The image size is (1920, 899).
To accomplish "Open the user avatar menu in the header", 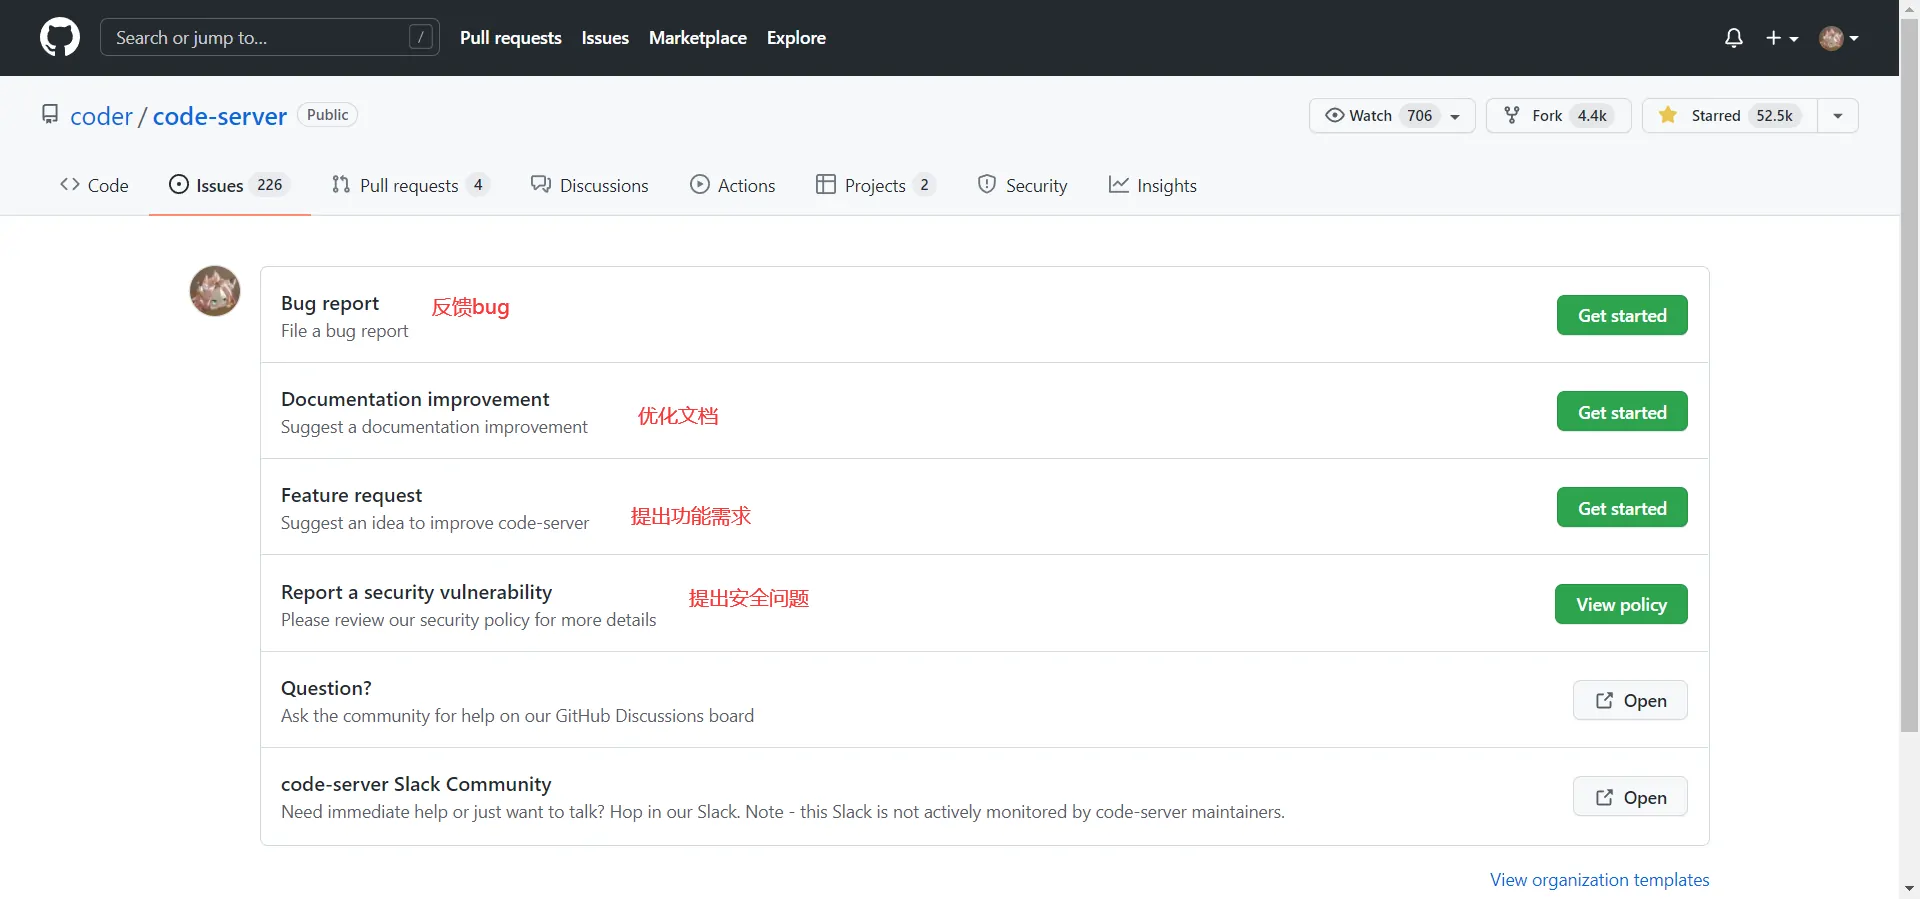I will coord(1839,38).
